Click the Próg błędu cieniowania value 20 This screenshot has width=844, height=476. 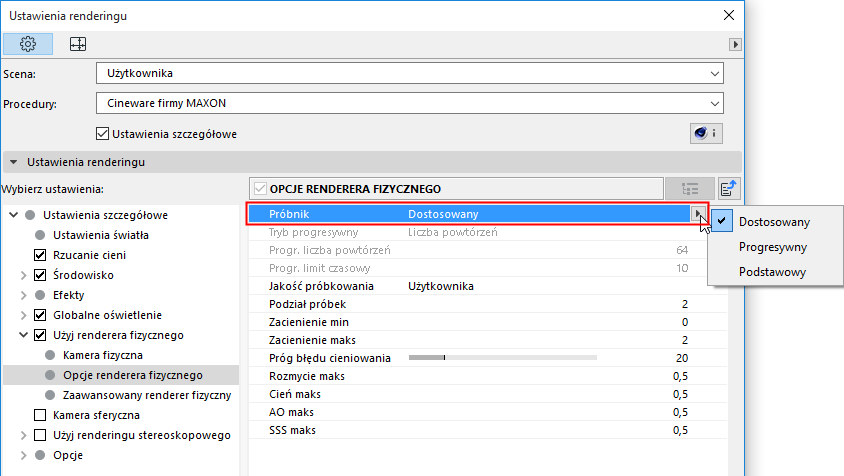[682, 358]
